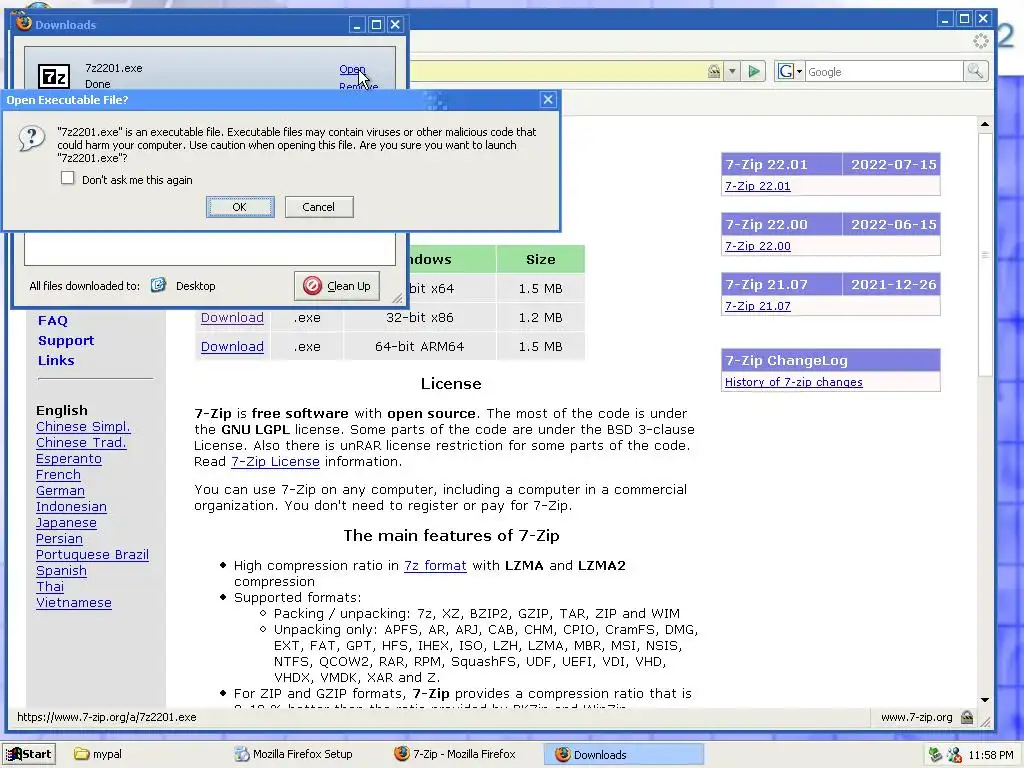Screen dimensions: 1024x768
Task: Click the vertical scrollbar thumb
Action: coord(985,254)
